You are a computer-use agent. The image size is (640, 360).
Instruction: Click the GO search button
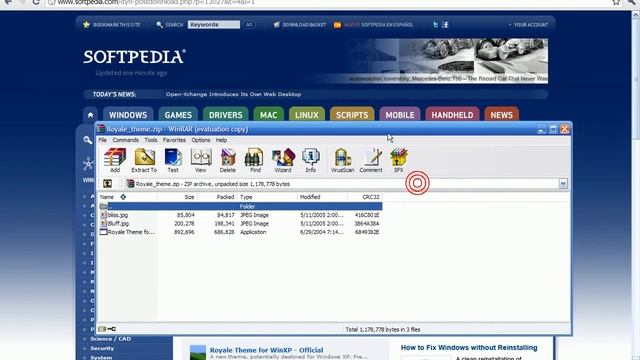pyautogui.click(x=249, y=24)
